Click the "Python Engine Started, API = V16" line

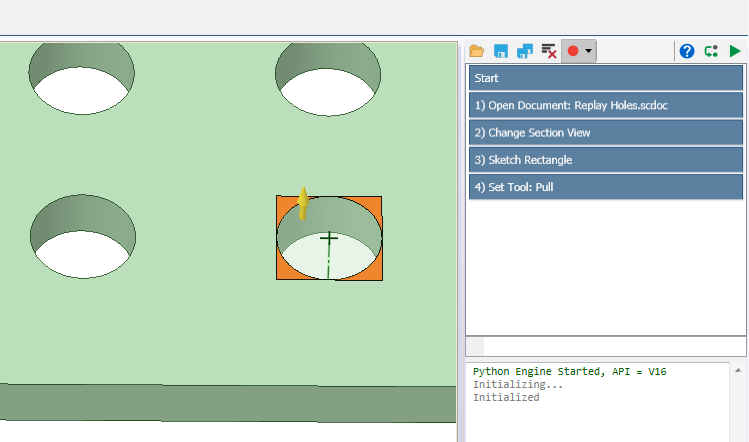(569, 371)
